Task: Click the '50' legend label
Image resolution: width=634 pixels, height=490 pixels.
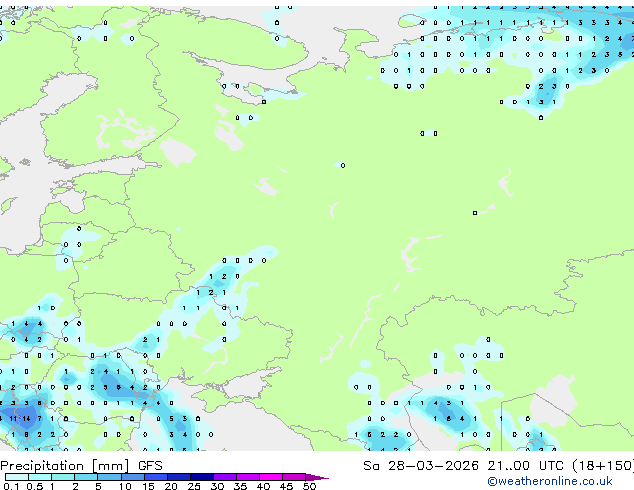Action: pyautogui.click(x=309, y=486)
